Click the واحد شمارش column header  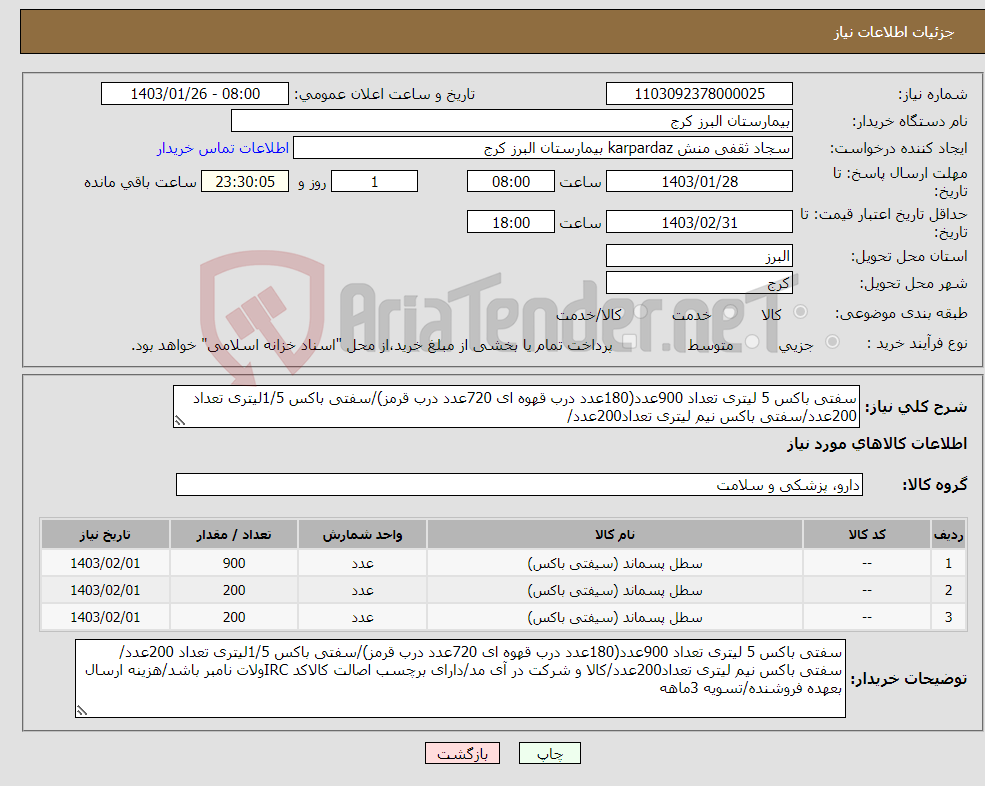point(362,535)
